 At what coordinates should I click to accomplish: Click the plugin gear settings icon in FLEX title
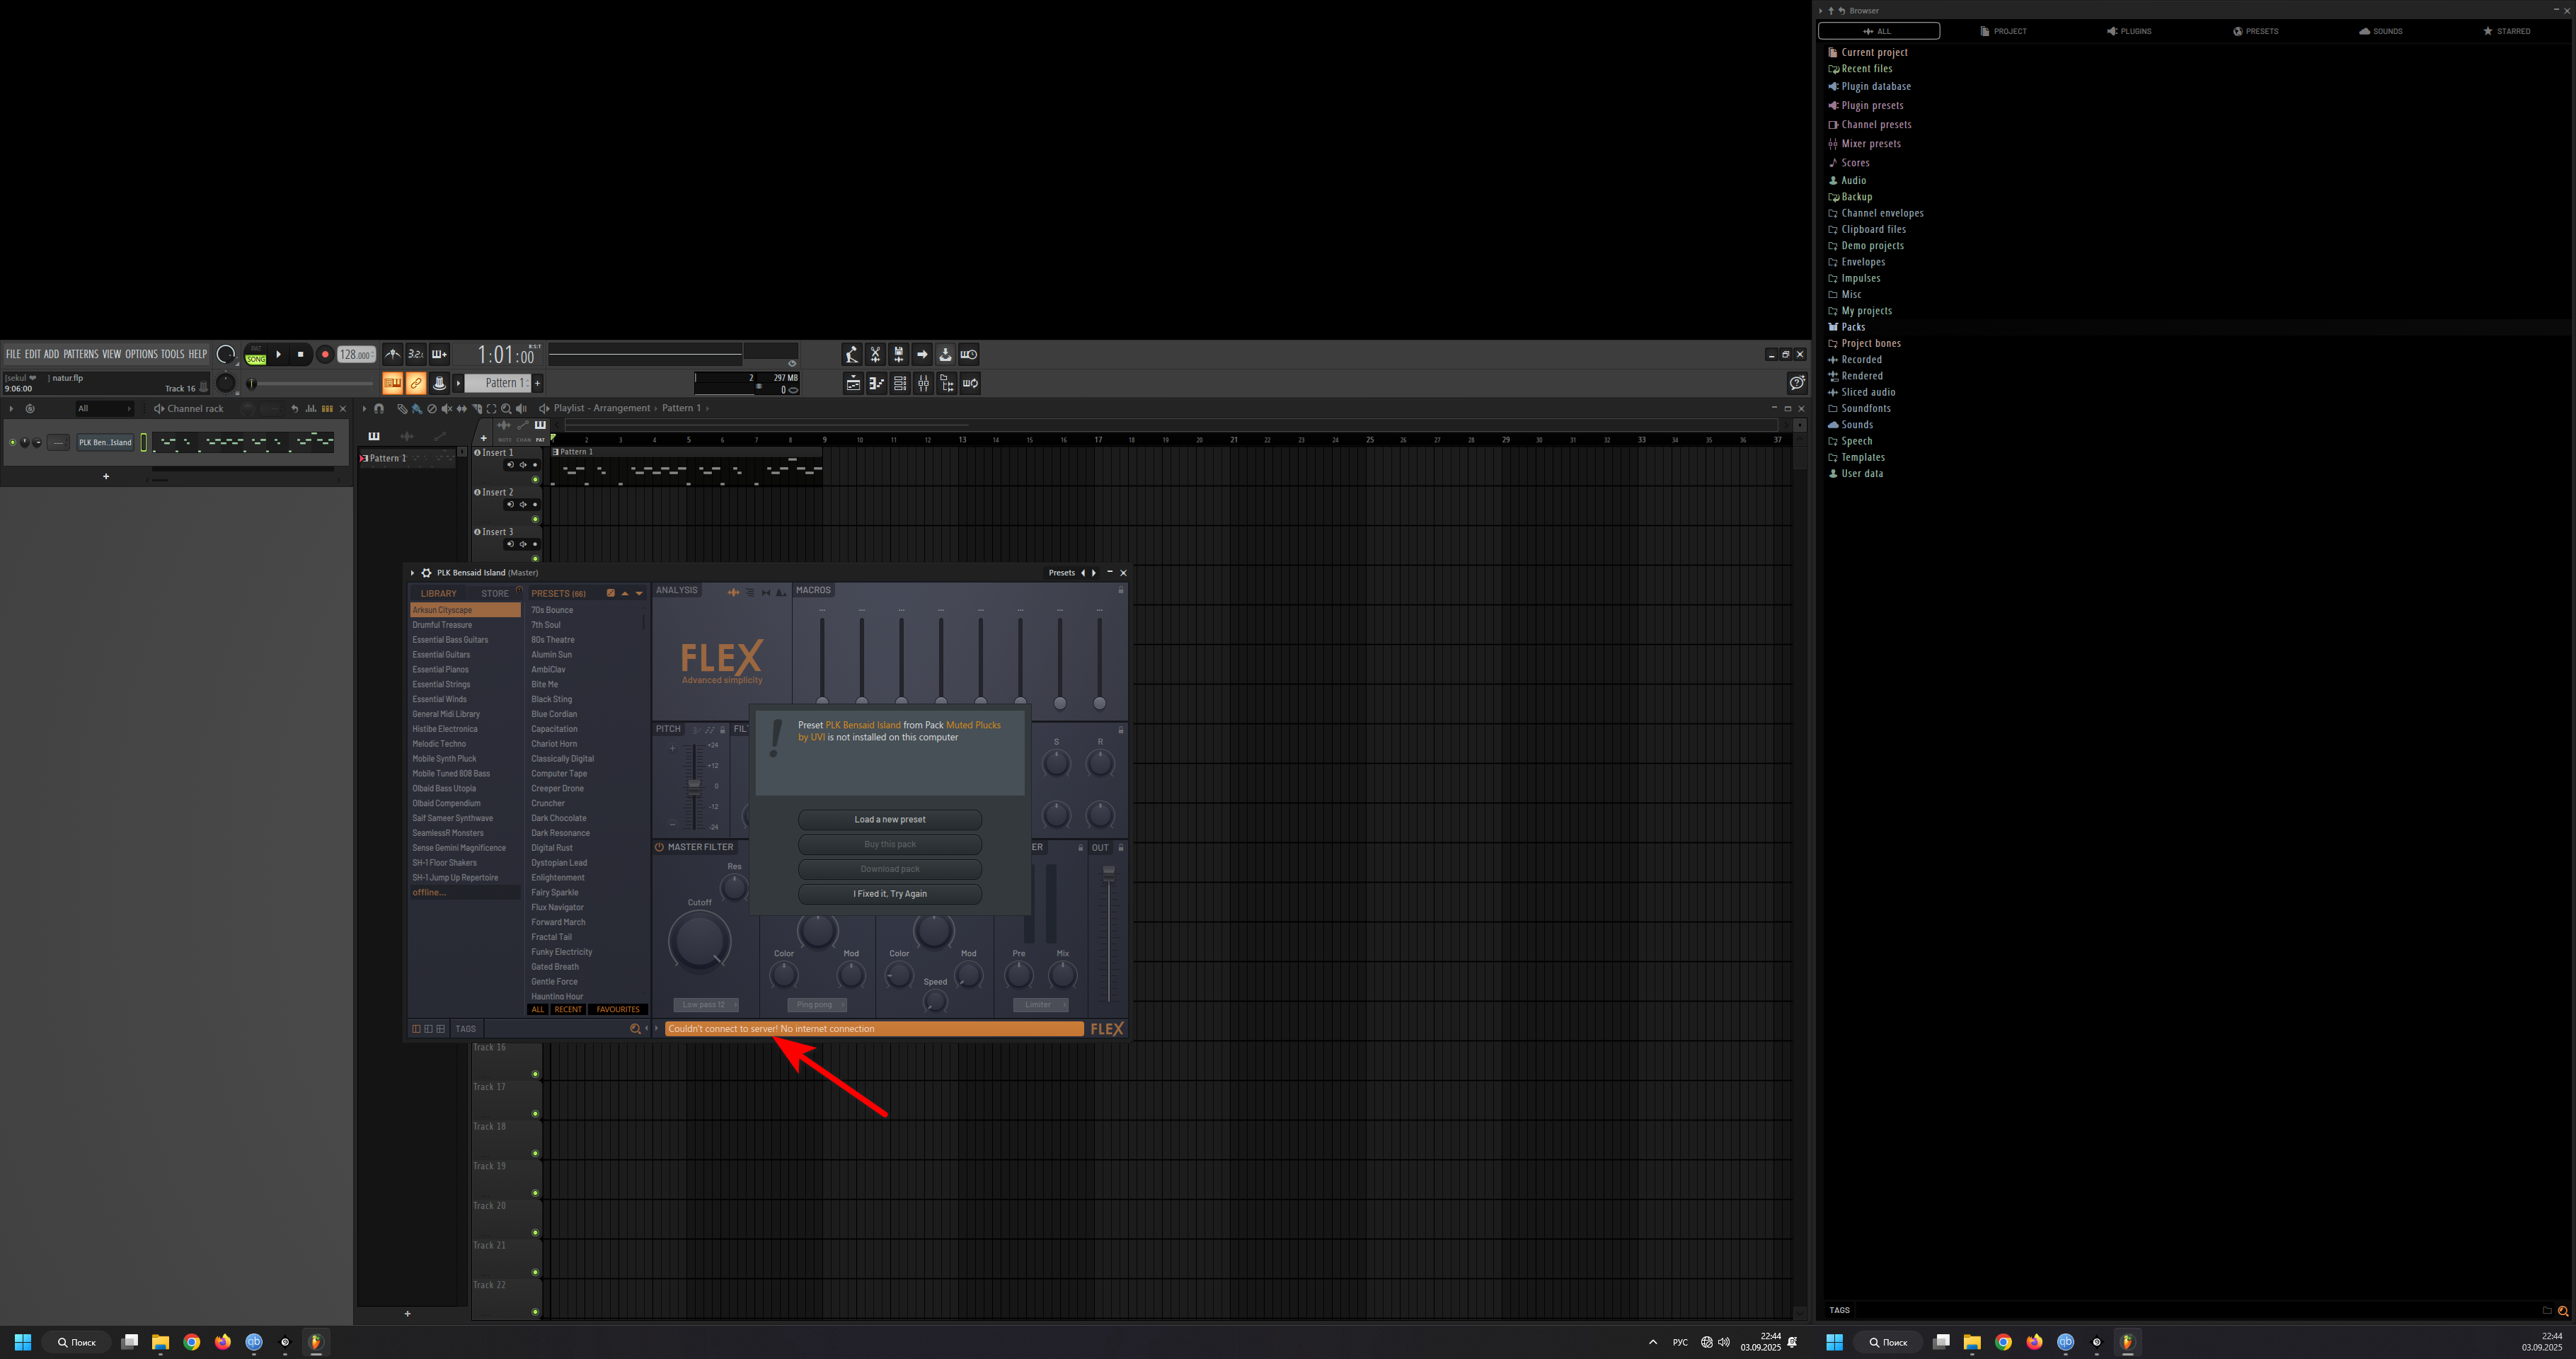click(x=426, y=573)
